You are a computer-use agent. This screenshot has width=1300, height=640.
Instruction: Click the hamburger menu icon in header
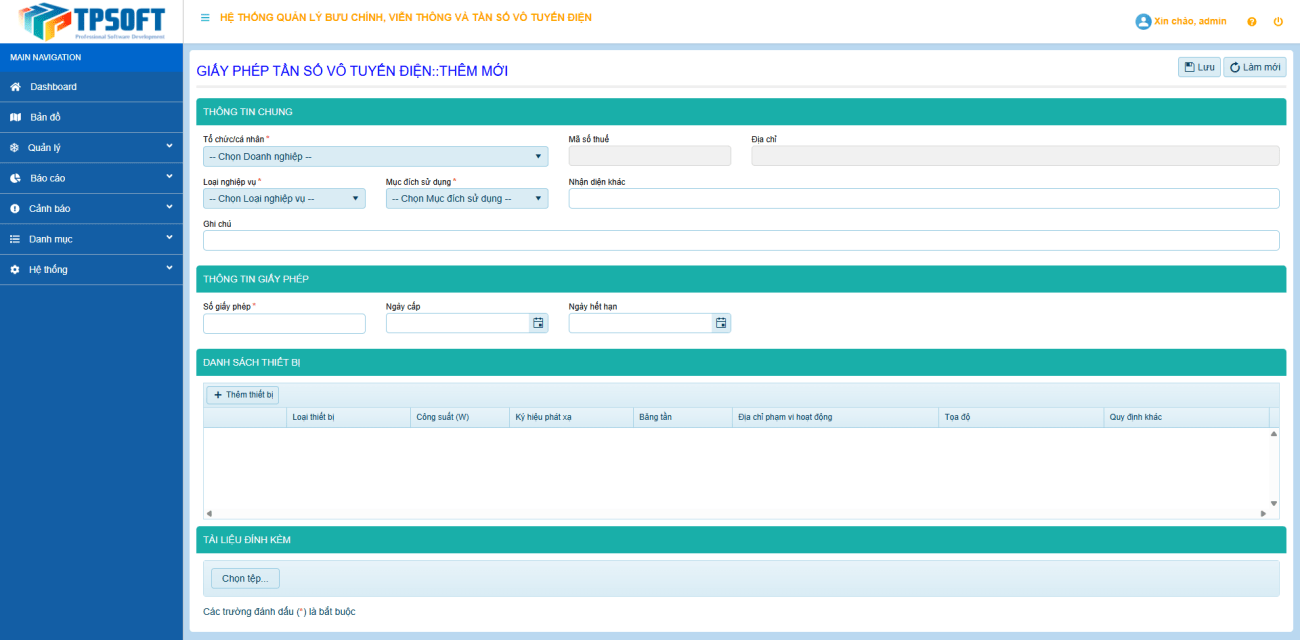coord(205,18)
